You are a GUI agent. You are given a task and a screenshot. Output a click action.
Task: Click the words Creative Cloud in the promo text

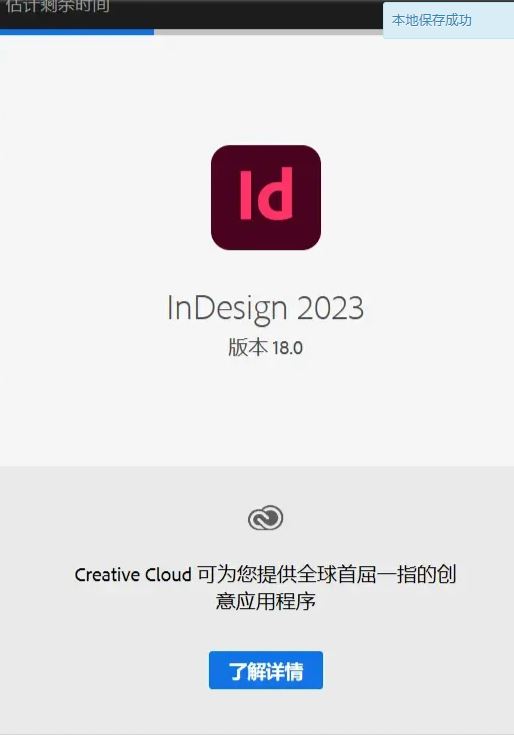point(133,575)
